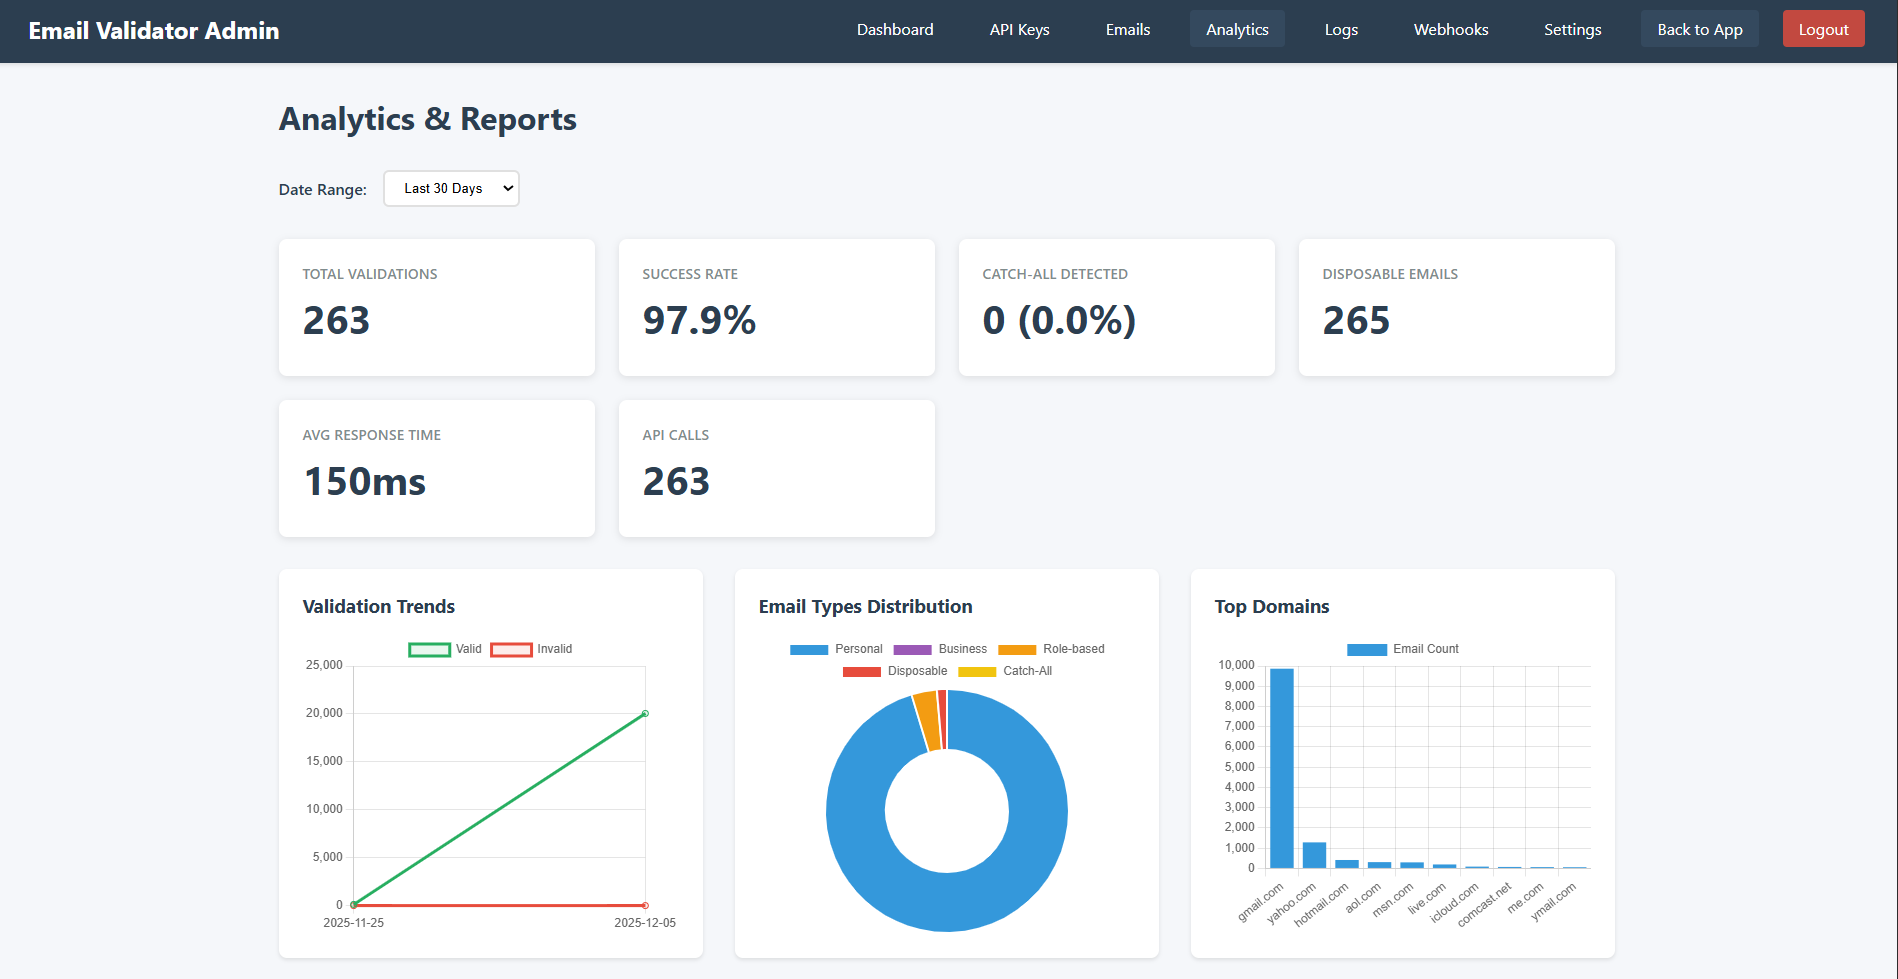Viewport: 1898px width, 979px height.
Task: Toggle the Disposable legend entry
Action: coord(895,671)
